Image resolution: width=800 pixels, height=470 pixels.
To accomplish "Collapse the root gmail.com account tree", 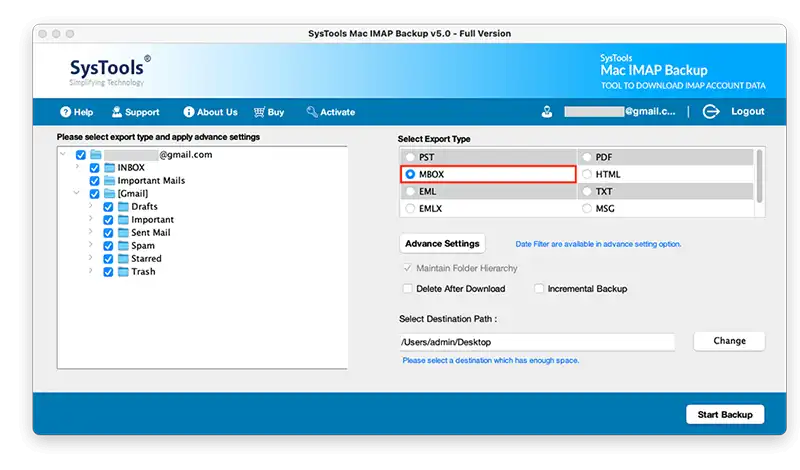I will click(x=63, y=154).
